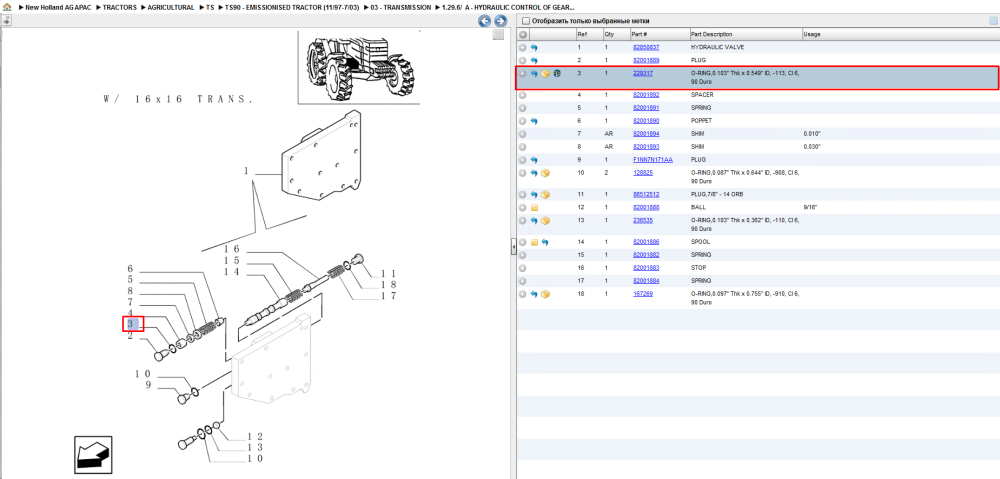Image resolution: width=1000 pixels, height=479 pixels.
Task: Click POPPET description text
Action: 702,121
